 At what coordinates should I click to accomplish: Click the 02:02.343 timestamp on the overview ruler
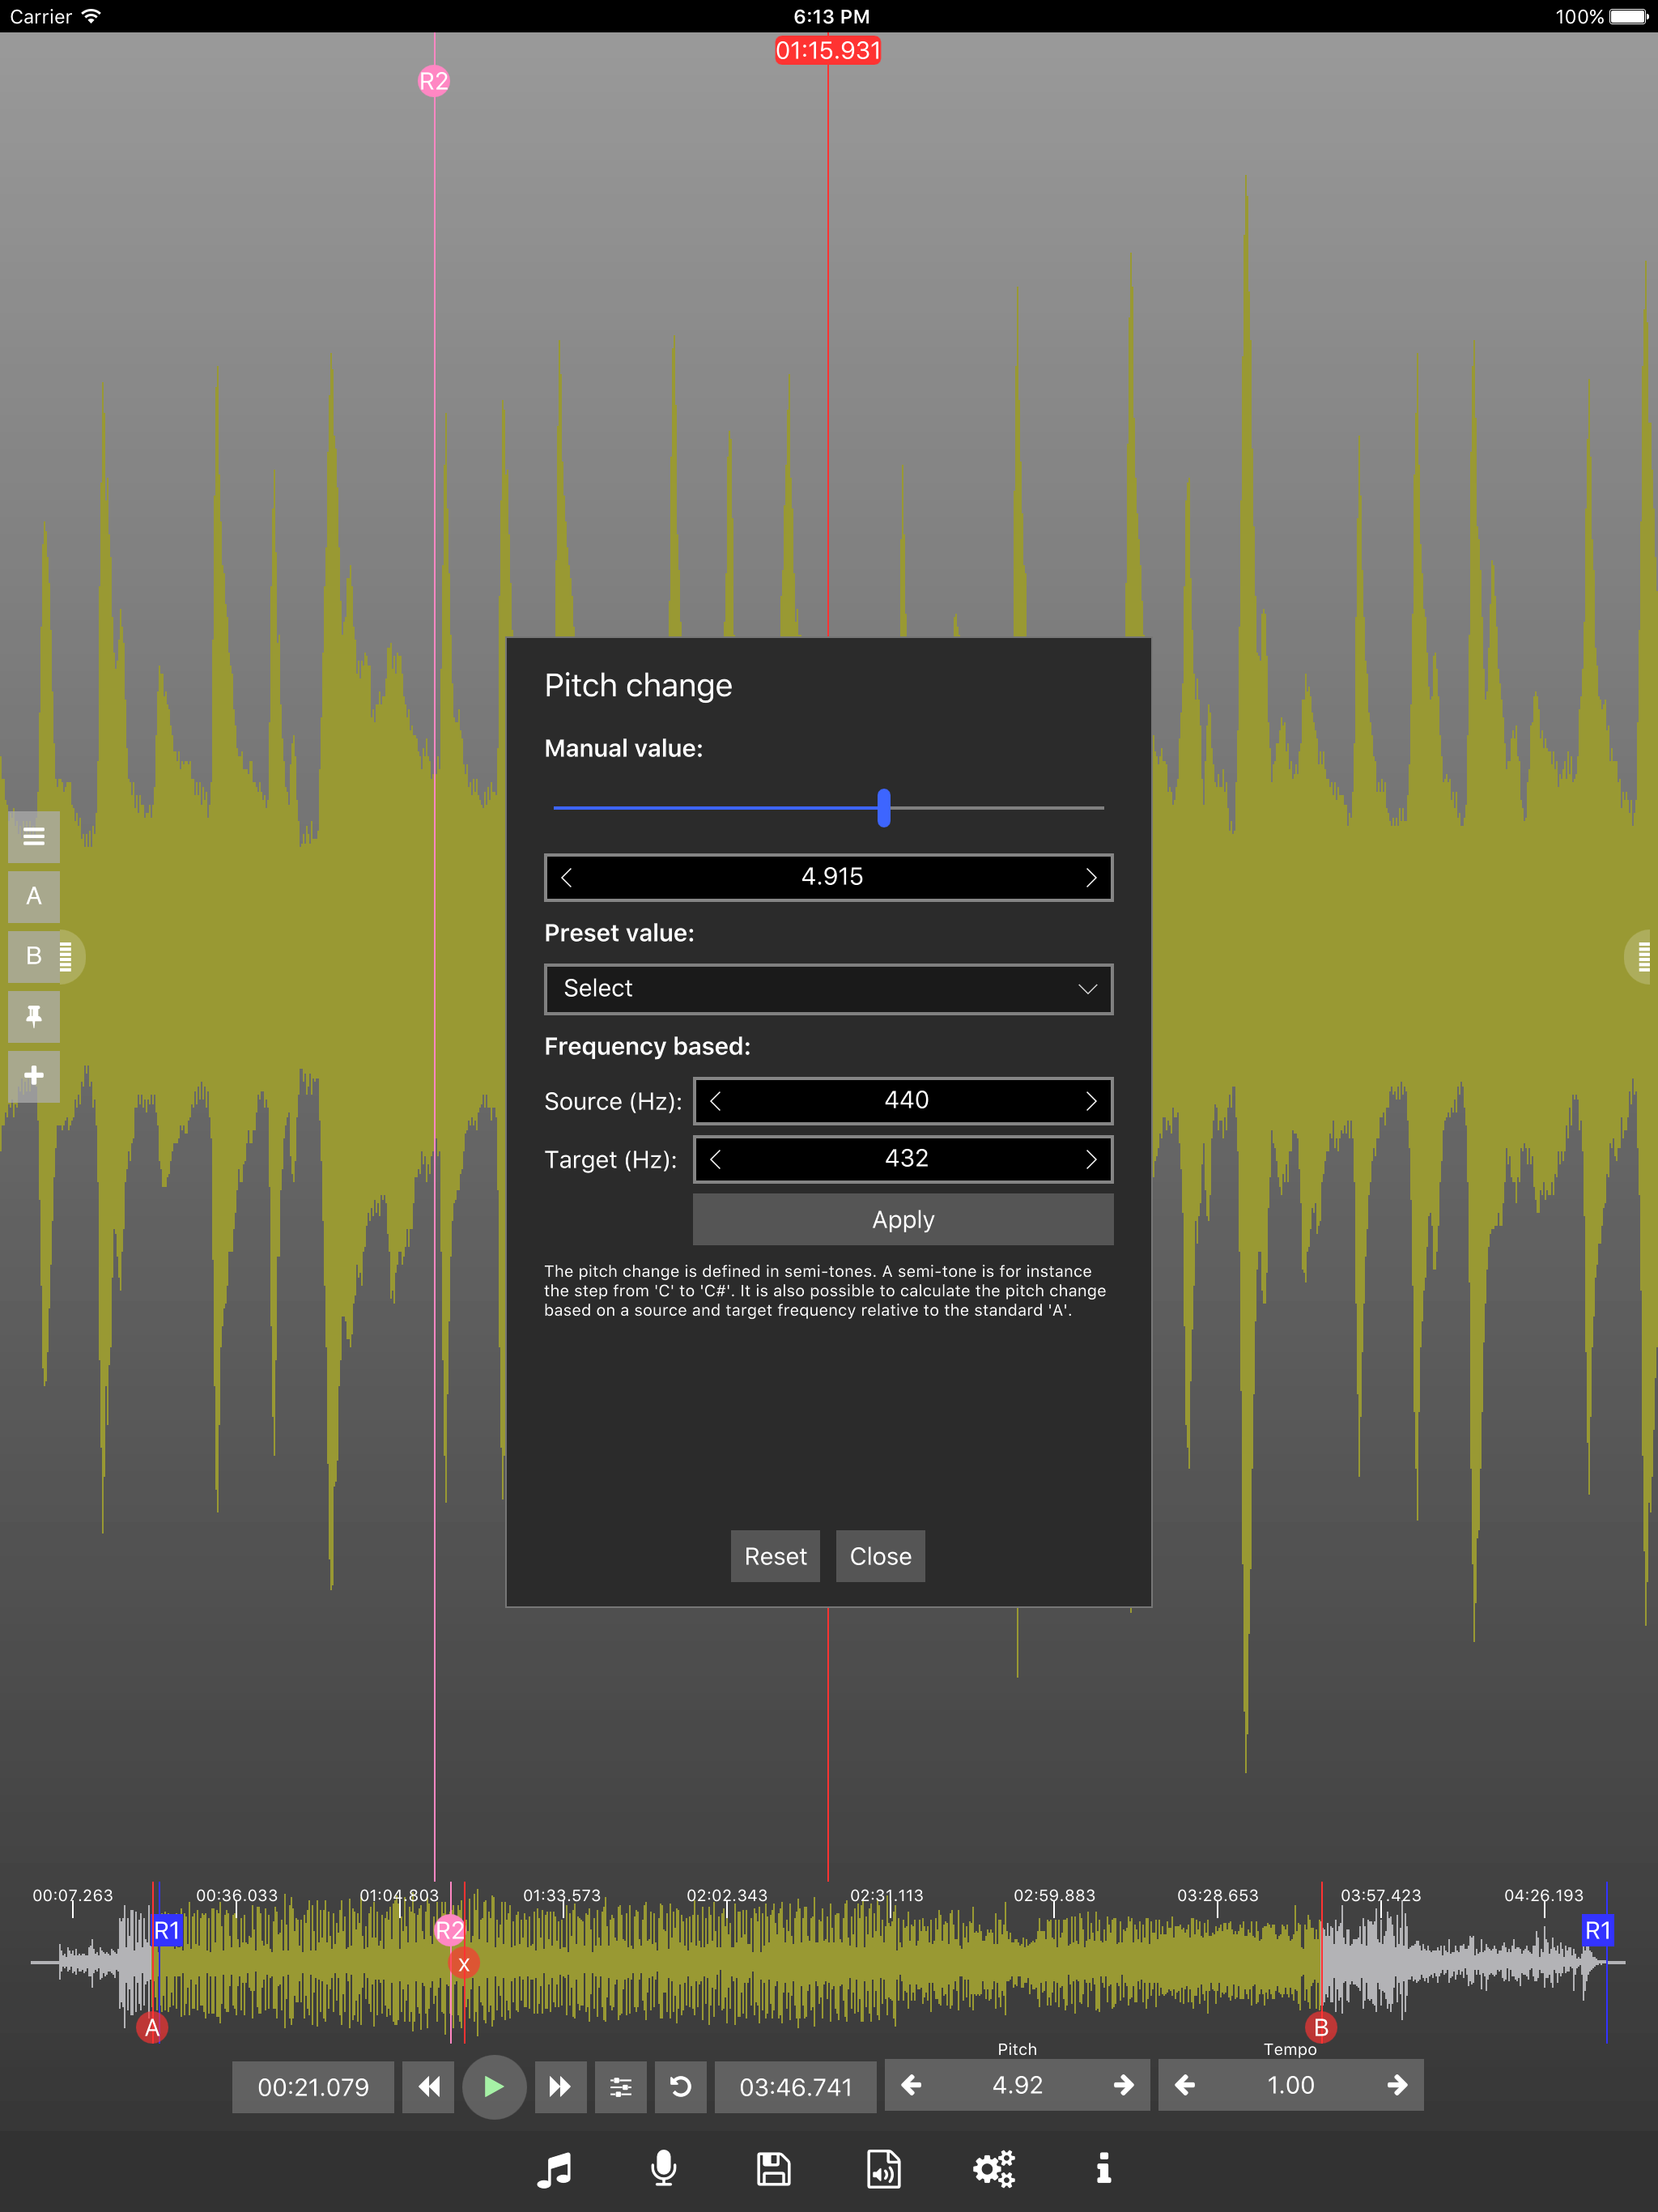click(x=727, y=1895)
